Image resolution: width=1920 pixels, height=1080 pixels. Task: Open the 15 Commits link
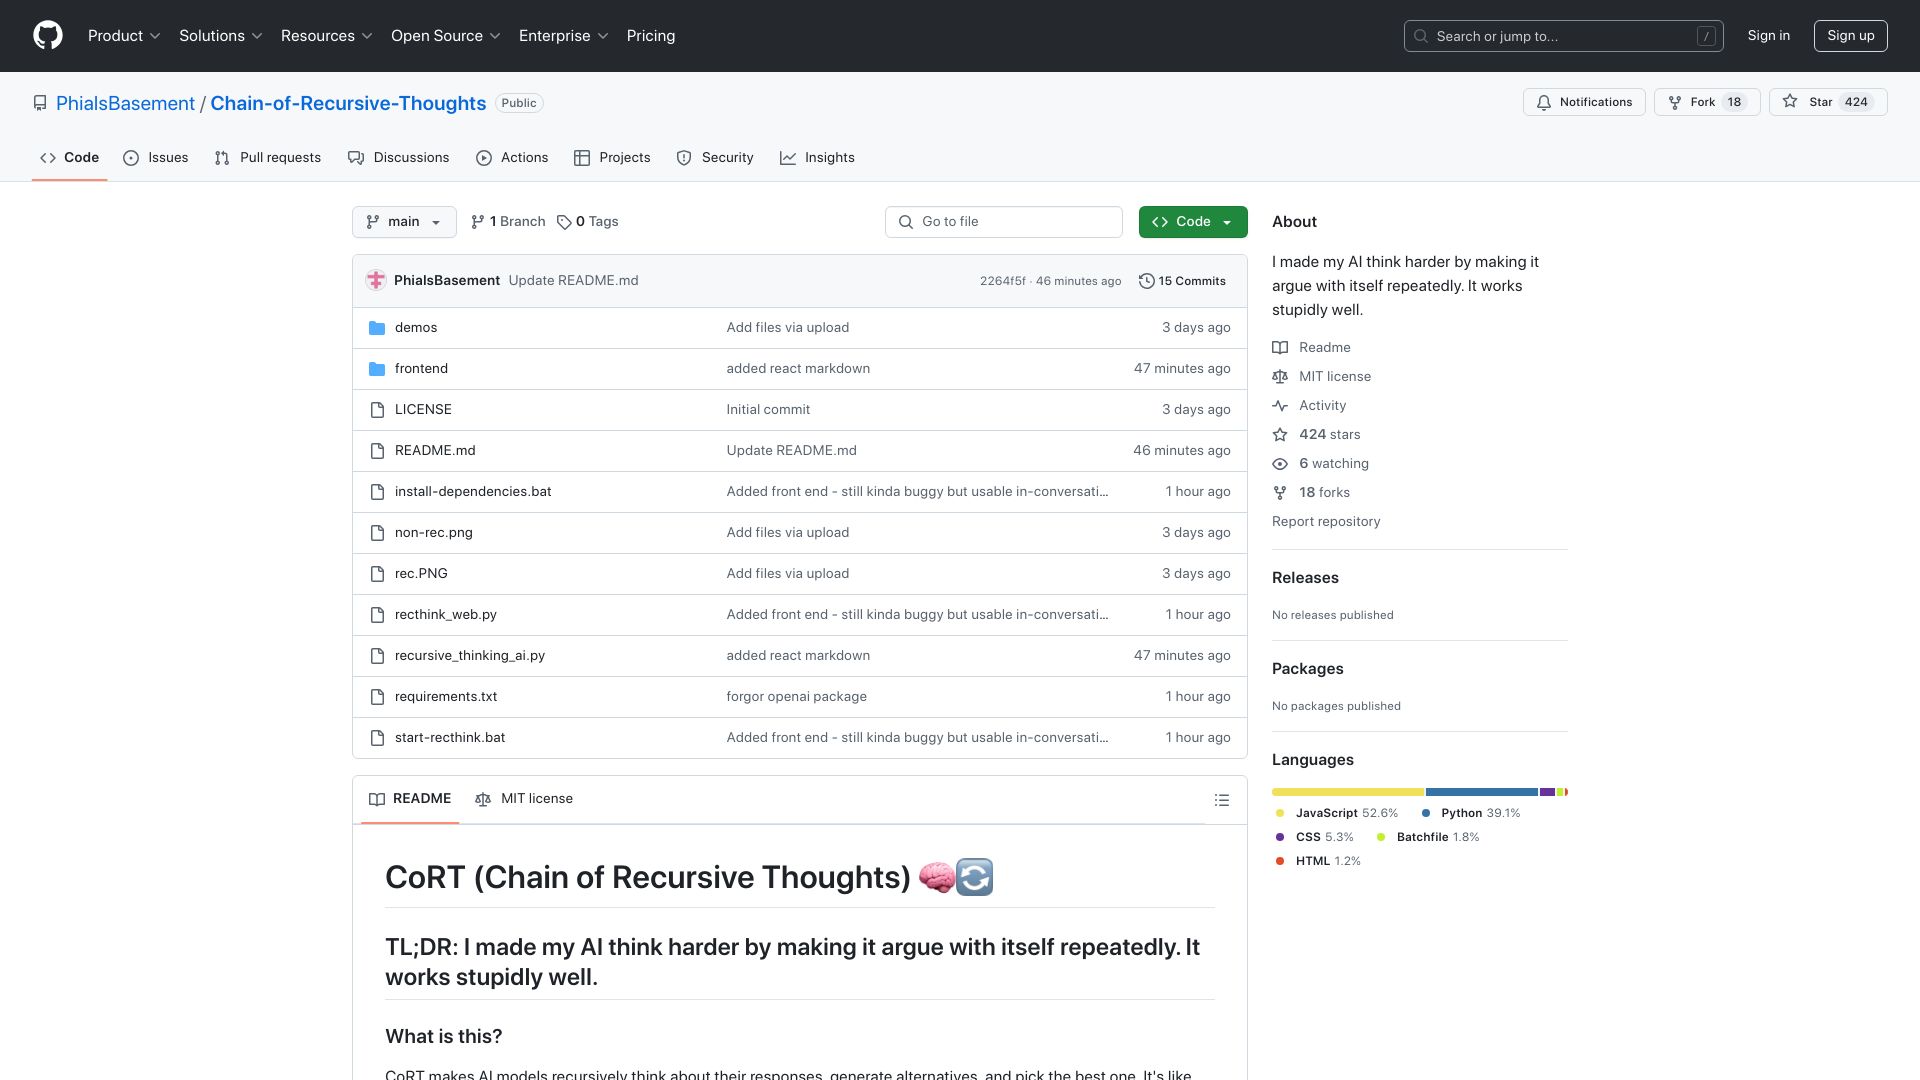pos(1182,281)
